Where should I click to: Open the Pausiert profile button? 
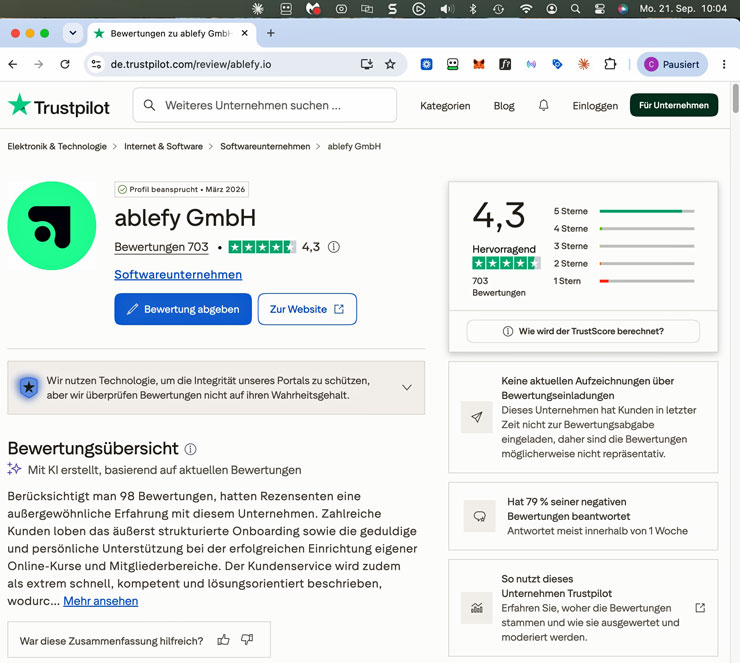672,64
